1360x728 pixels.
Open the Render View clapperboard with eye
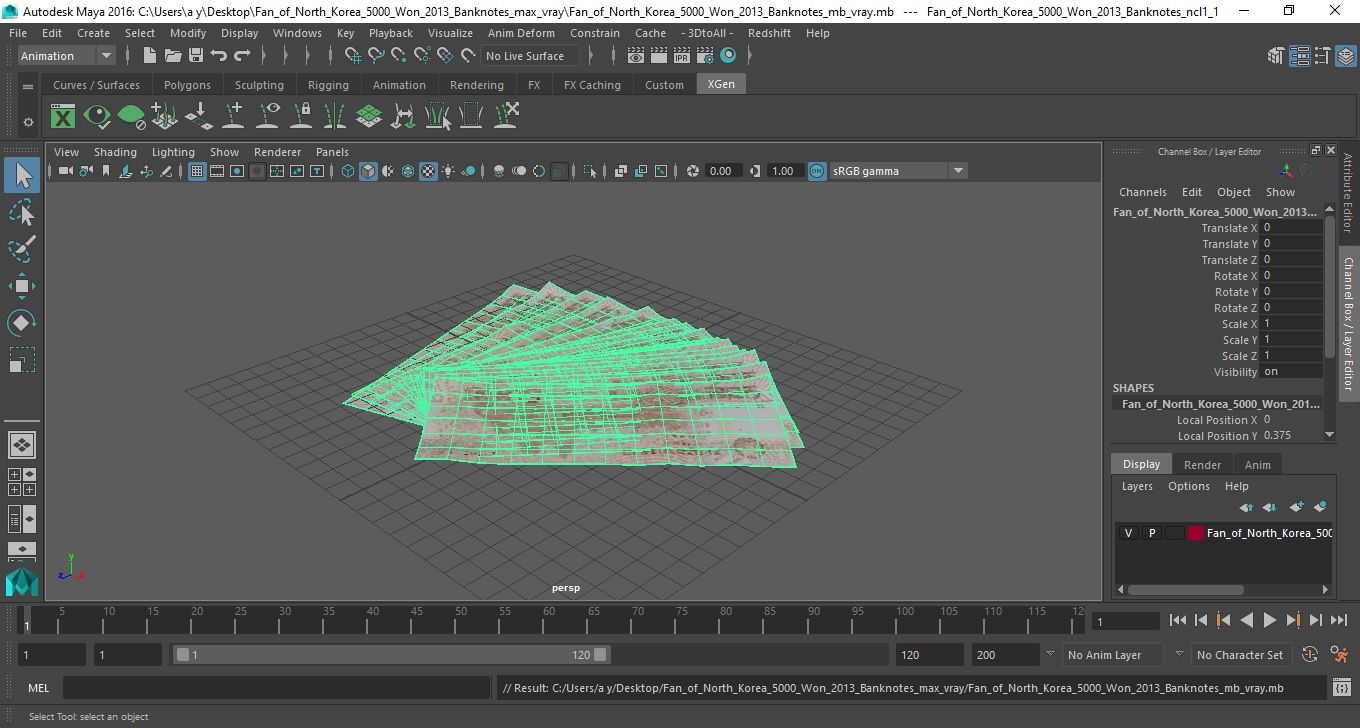pyautogui.click(x=636, y=56)
